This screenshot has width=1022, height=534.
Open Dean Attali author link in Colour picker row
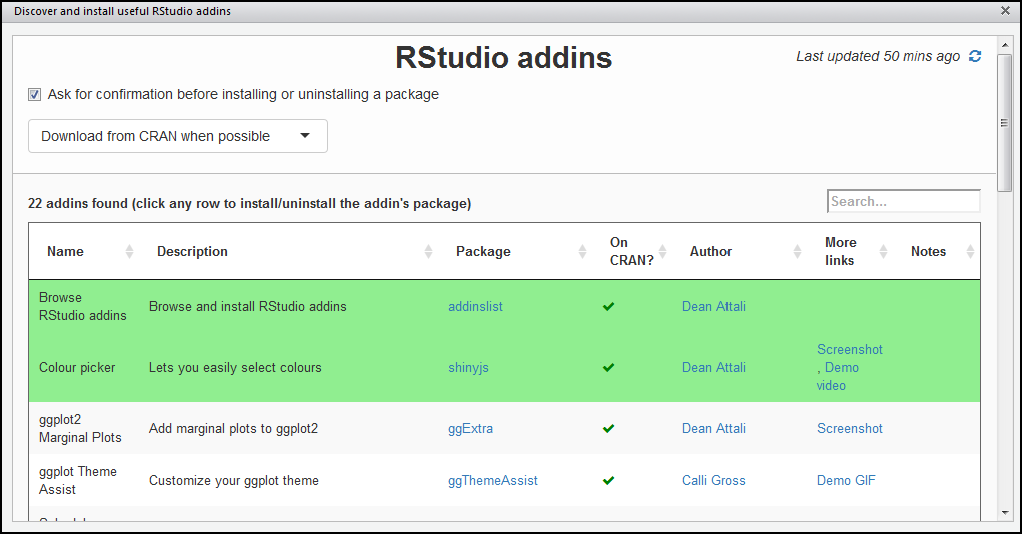[x=714, y=368]
